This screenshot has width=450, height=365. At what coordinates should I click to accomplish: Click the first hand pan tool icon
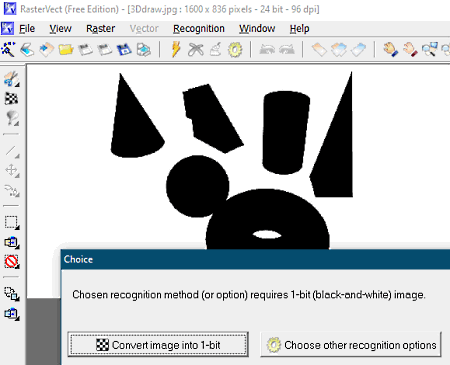tap(390, 49)
